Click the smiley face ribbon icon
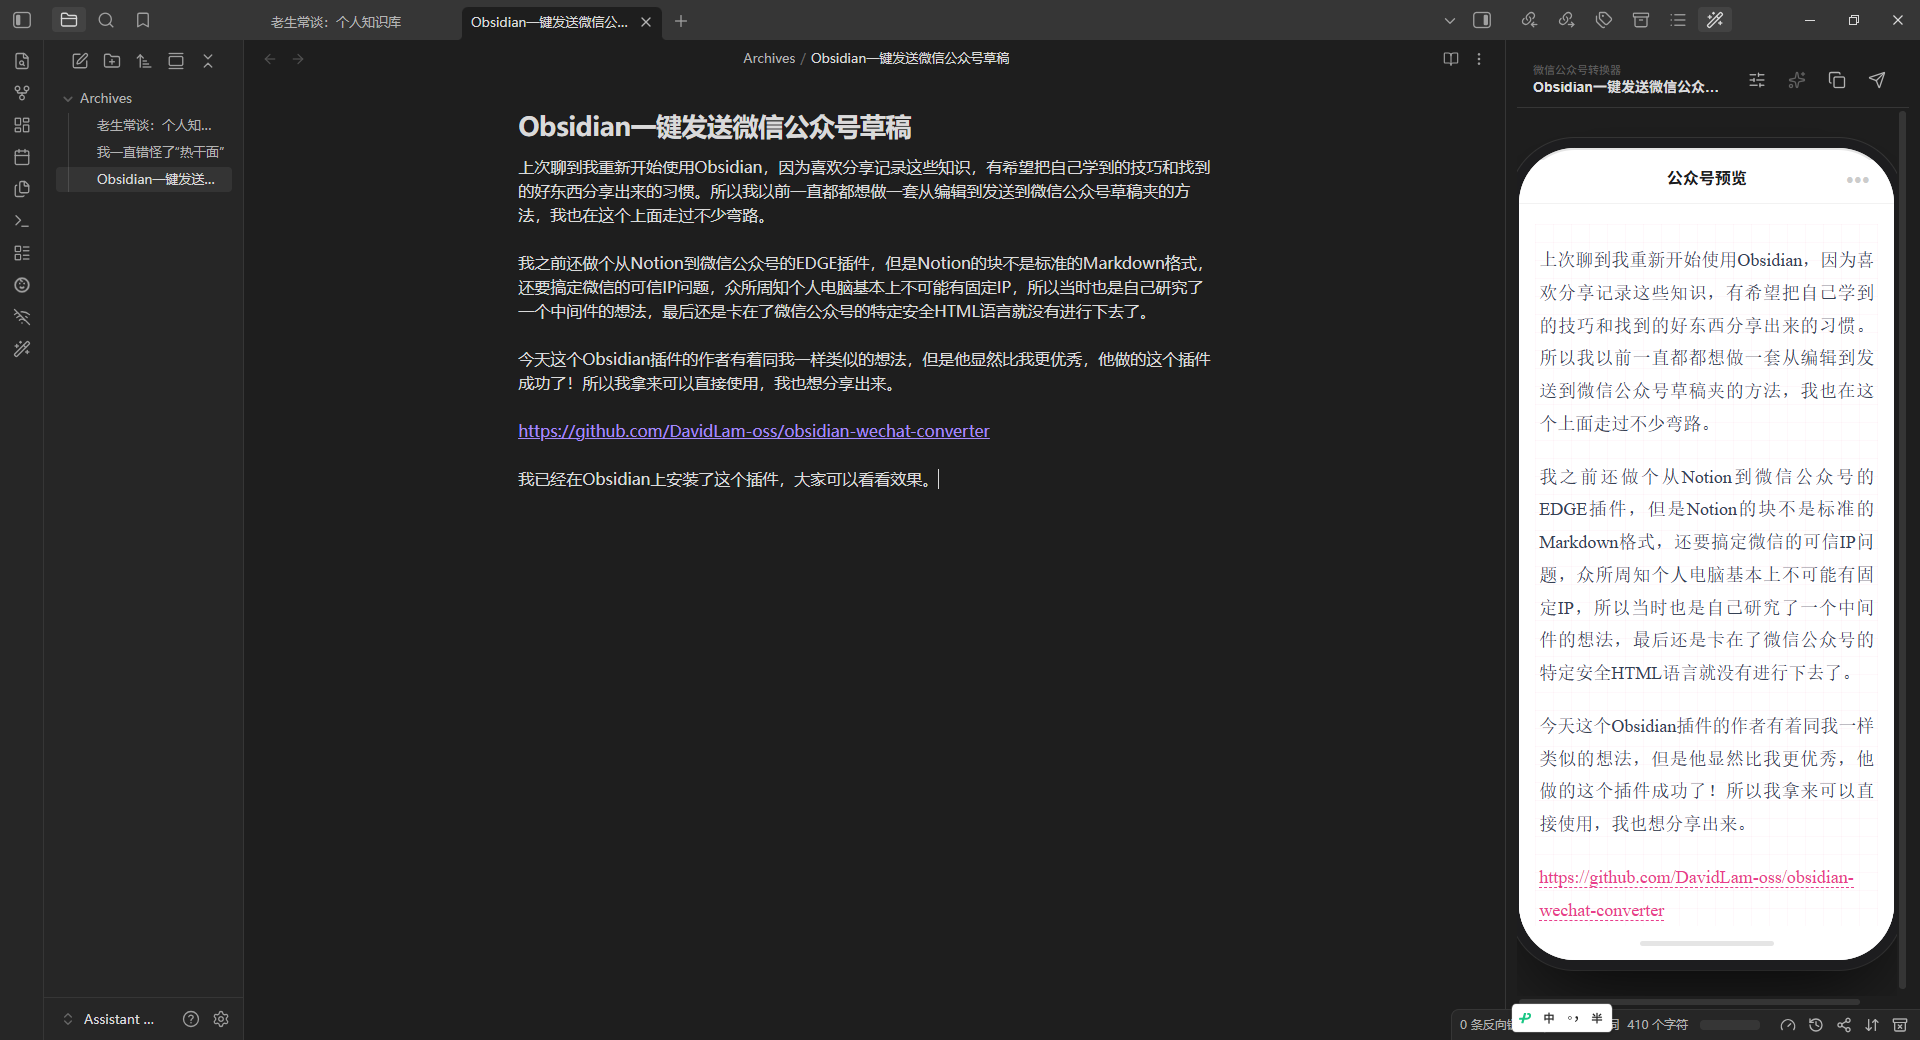This screenshot has width=1920, height=1040. pyautogui.click(x=22, y=285)
